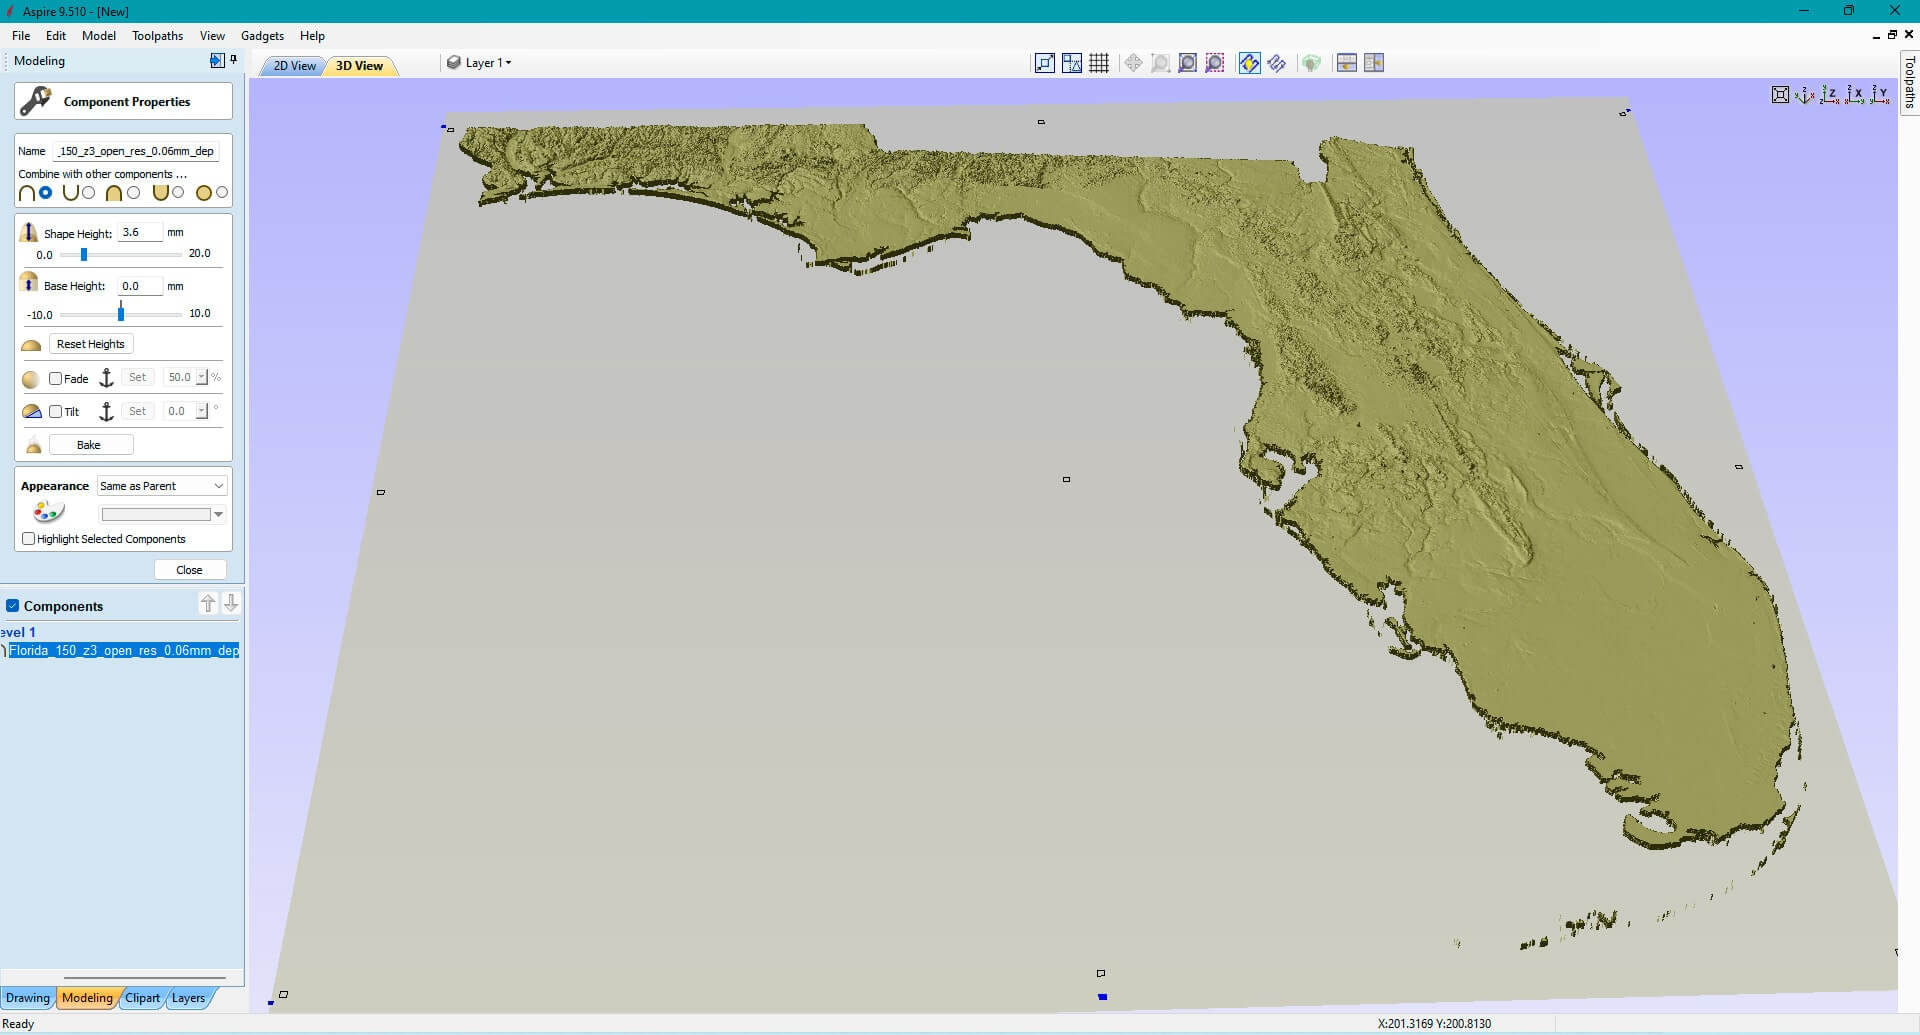Switch Modeling panel layout icon

(217, 60)
